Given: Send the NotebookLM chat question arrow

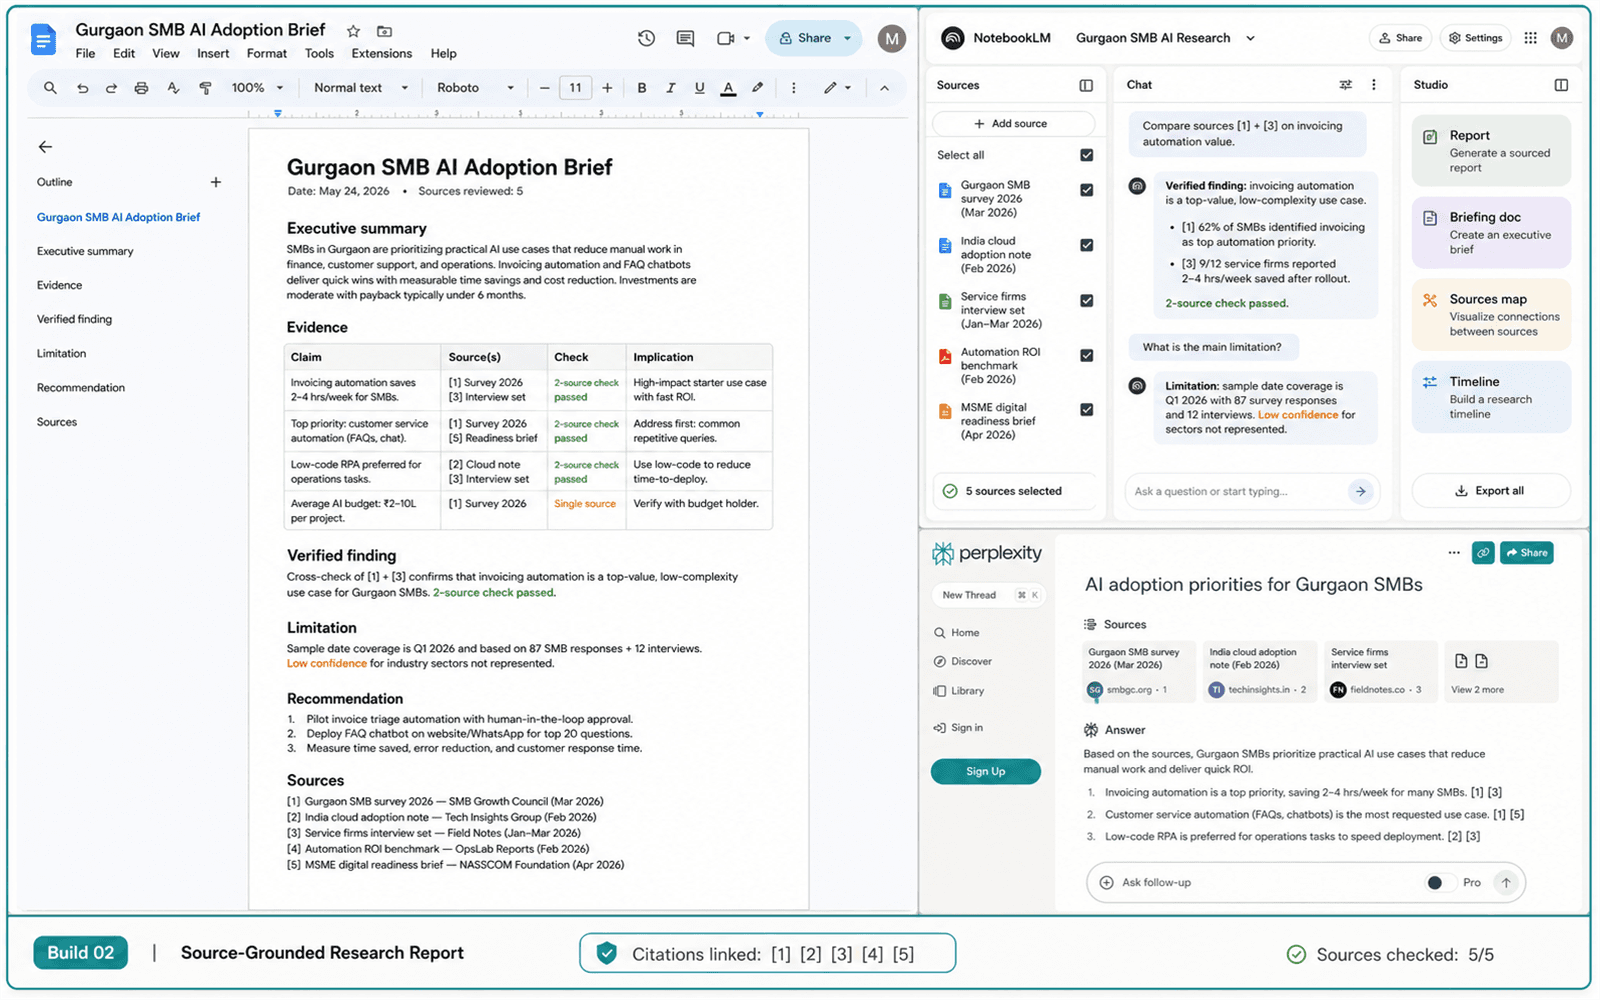Looking at the screenshot, I should 1360,491.
